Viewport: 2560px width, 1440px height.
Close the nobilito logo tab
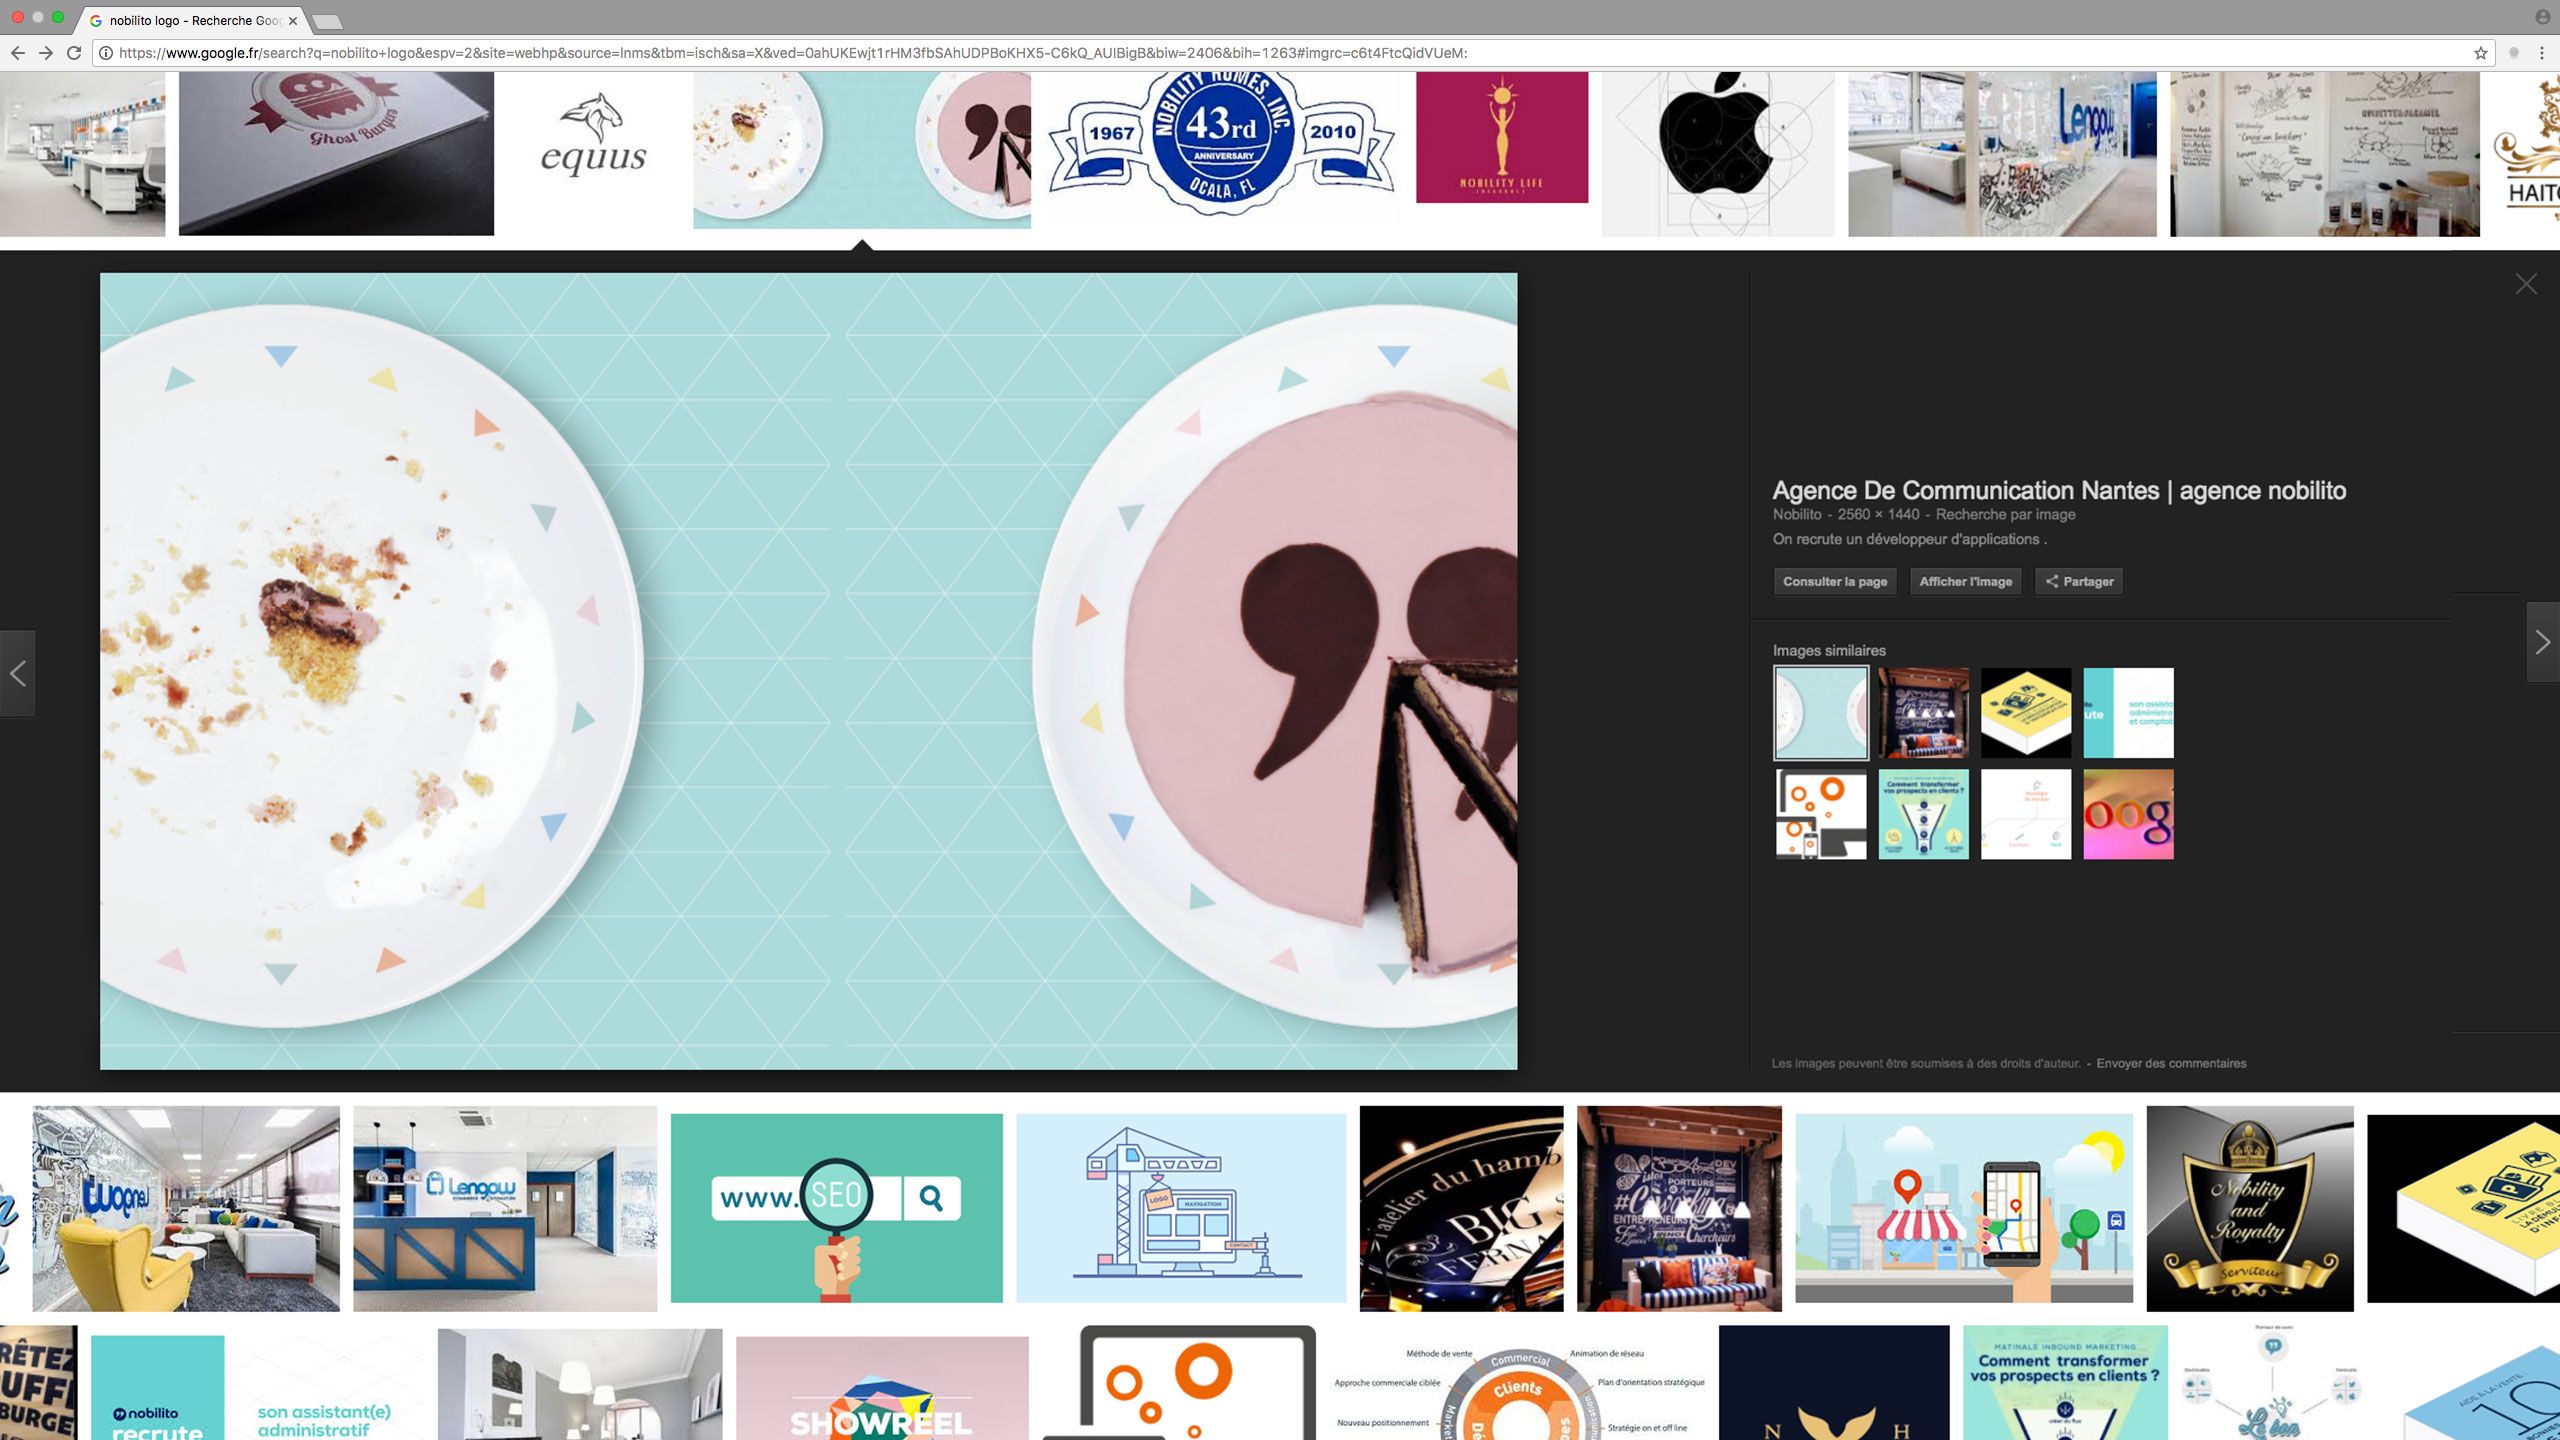tap(293, 20)
